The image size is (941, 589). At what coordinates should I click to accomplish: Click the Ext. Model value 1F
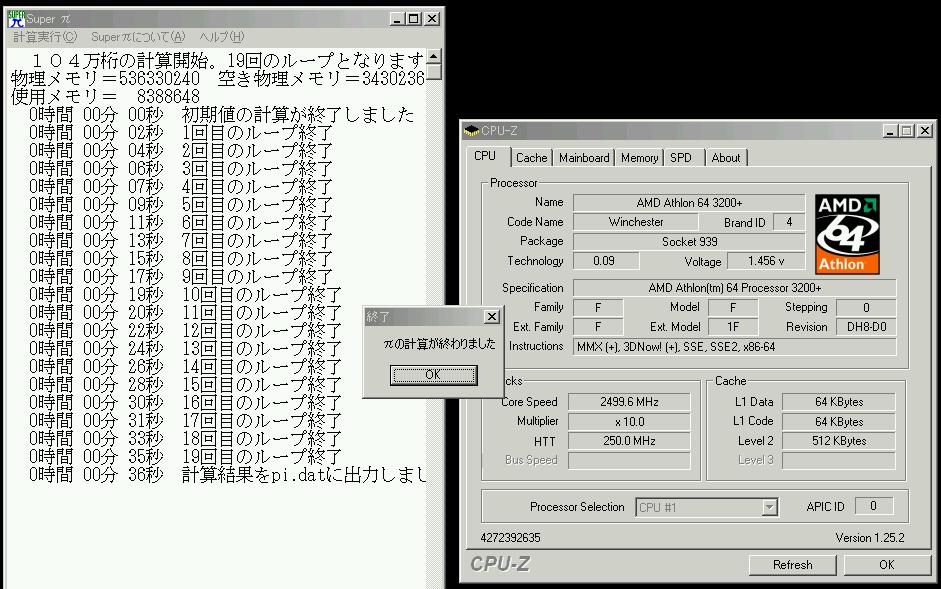733,327
